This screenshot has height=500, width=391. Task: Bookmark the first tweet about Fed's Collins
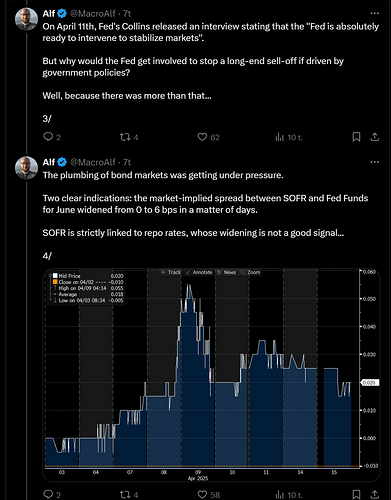(x=356, y=137)
